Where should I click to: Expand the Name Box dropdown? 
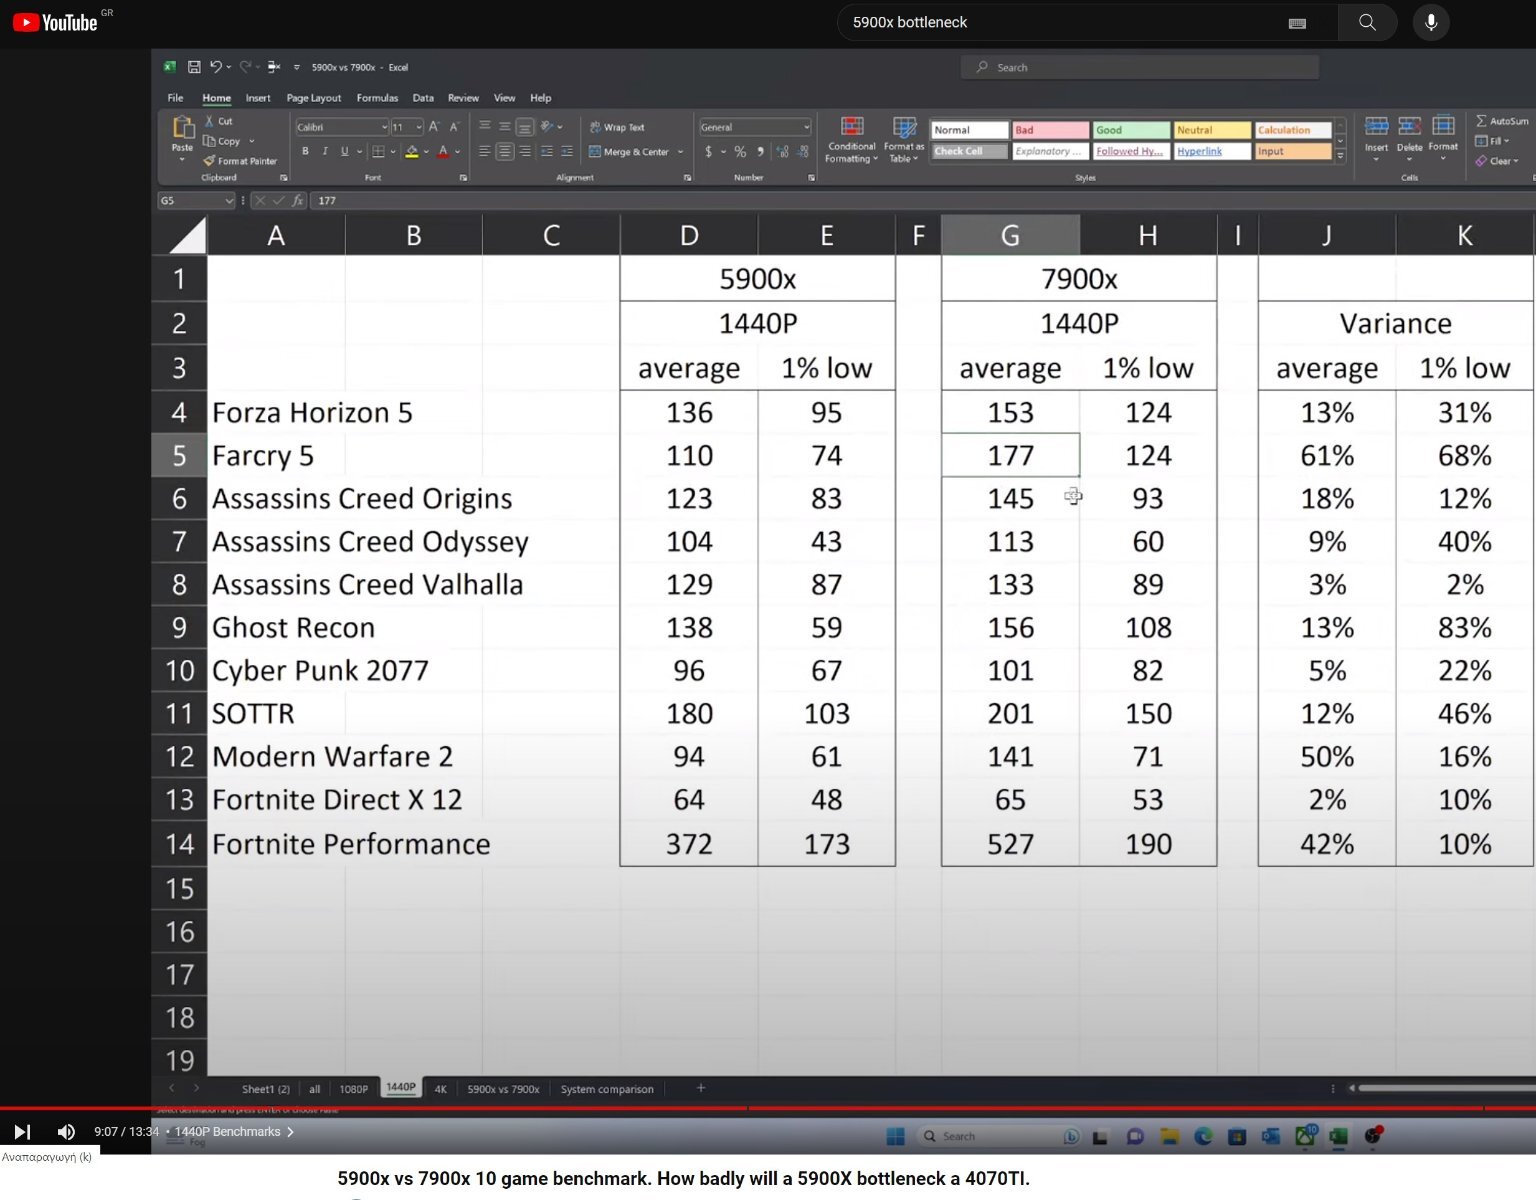point(229,201)
